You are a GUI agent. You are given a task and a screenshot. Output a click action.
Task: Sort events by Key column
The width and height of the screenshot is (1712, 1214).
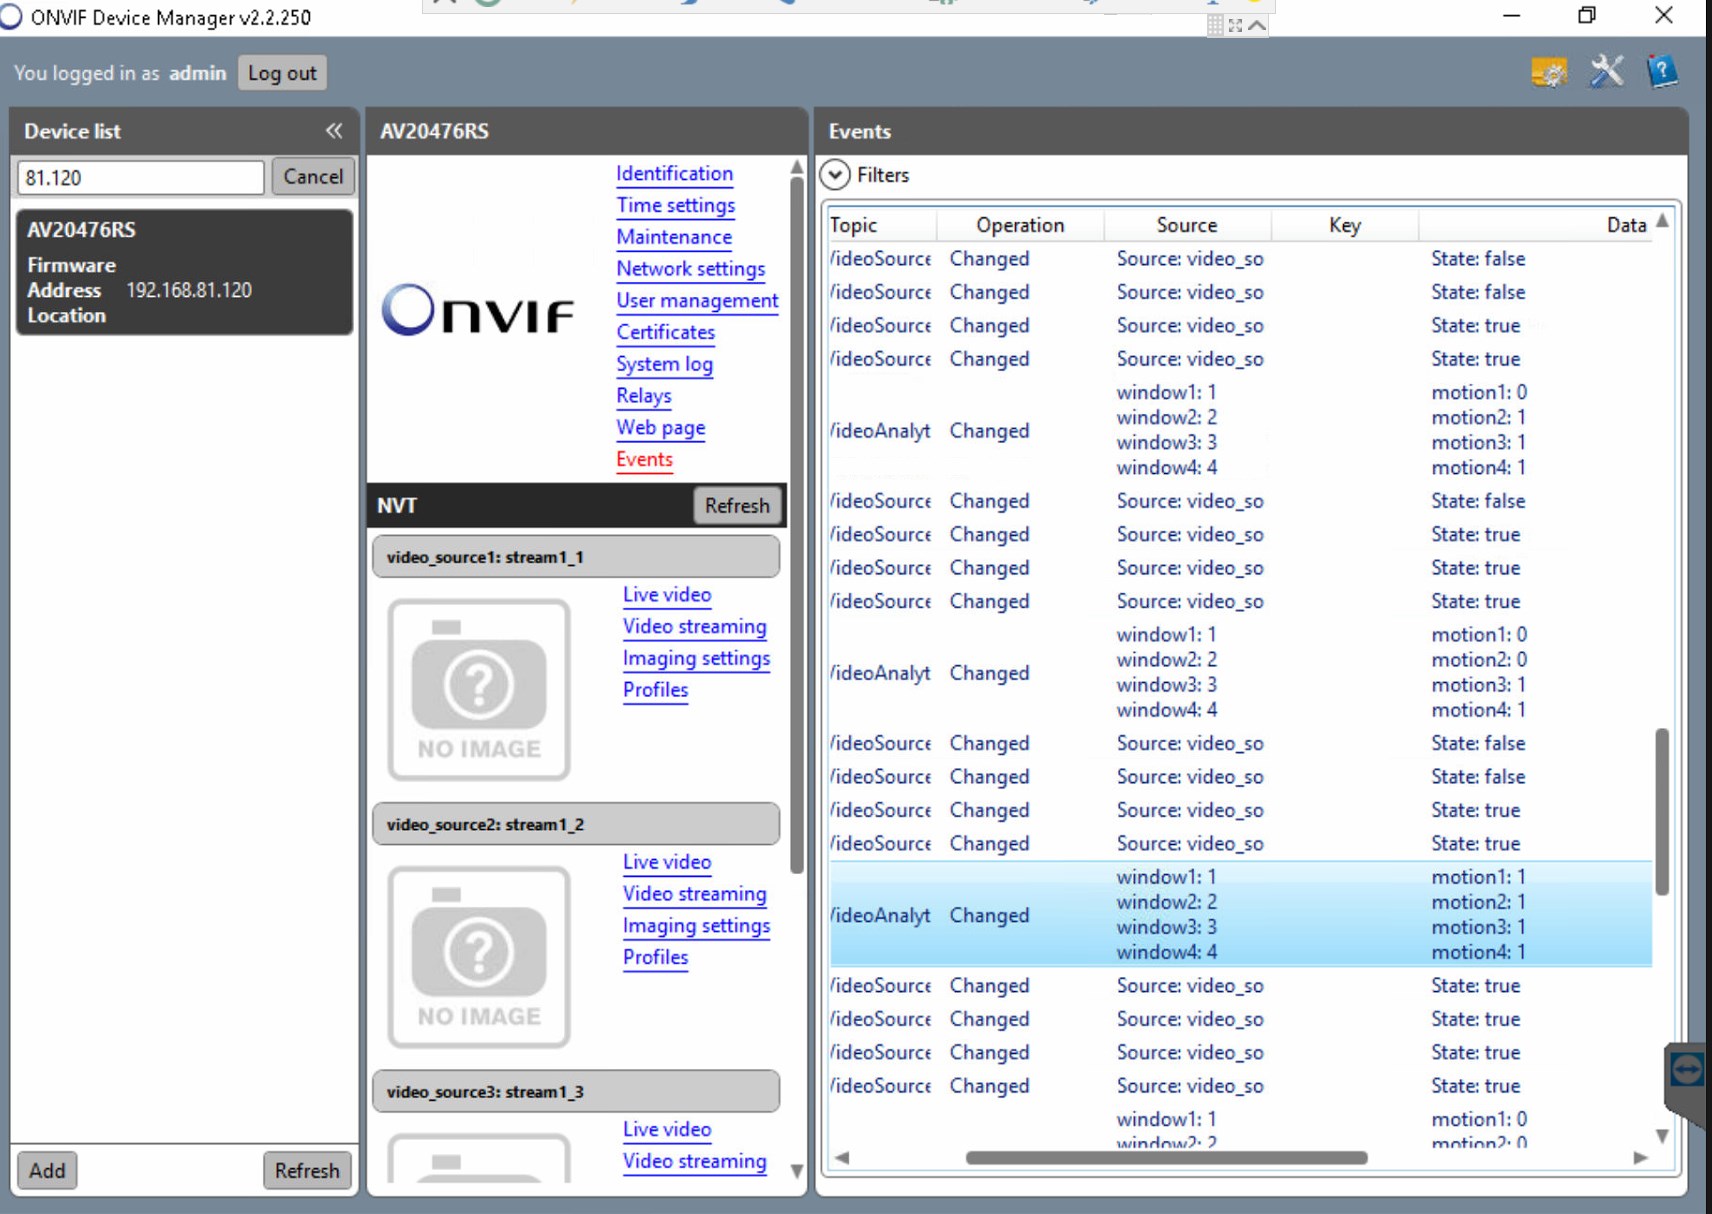click(x=1344, y=225)
